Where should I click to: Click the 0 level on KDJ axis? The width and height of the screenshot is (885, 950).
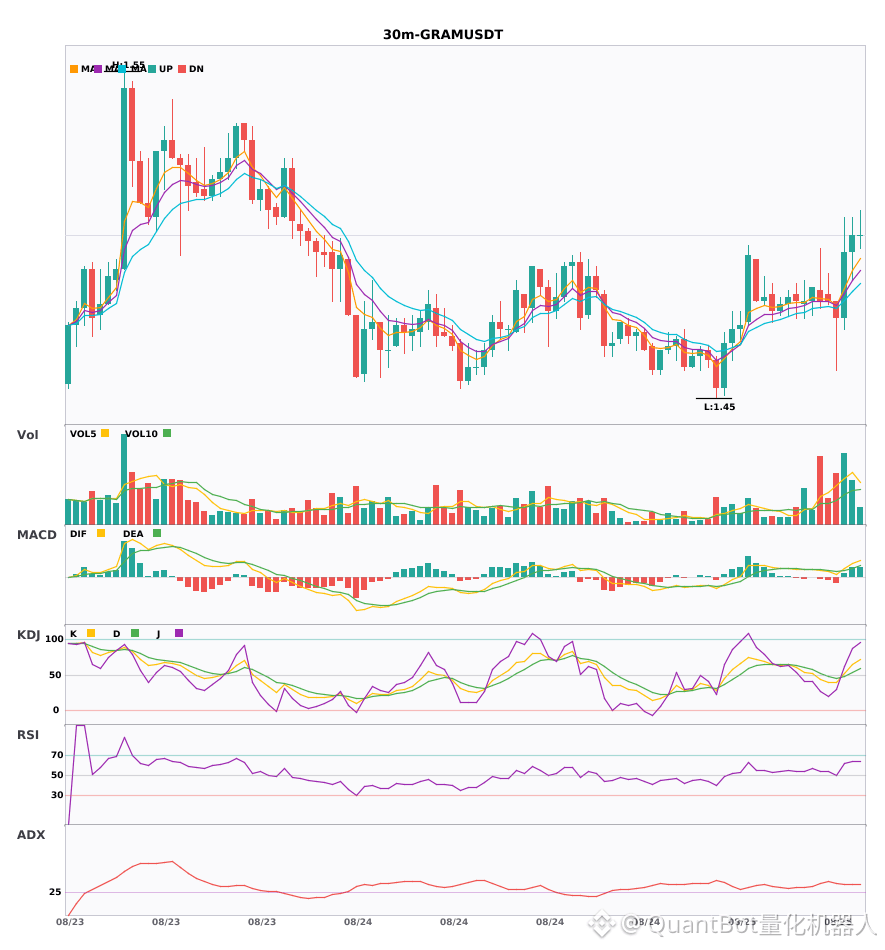pyautogui.click(x=56, y=710)
